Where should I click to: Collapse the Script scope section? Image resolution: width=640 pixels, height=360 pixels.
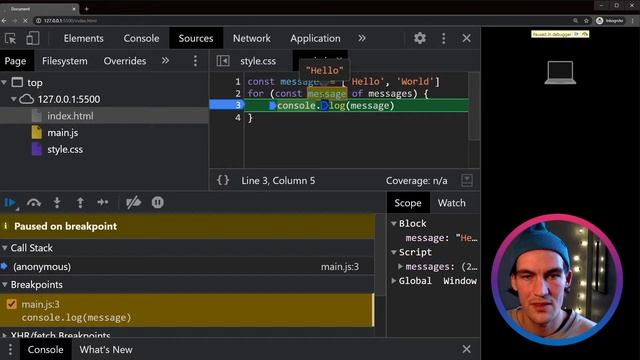(x=394, y=252)
